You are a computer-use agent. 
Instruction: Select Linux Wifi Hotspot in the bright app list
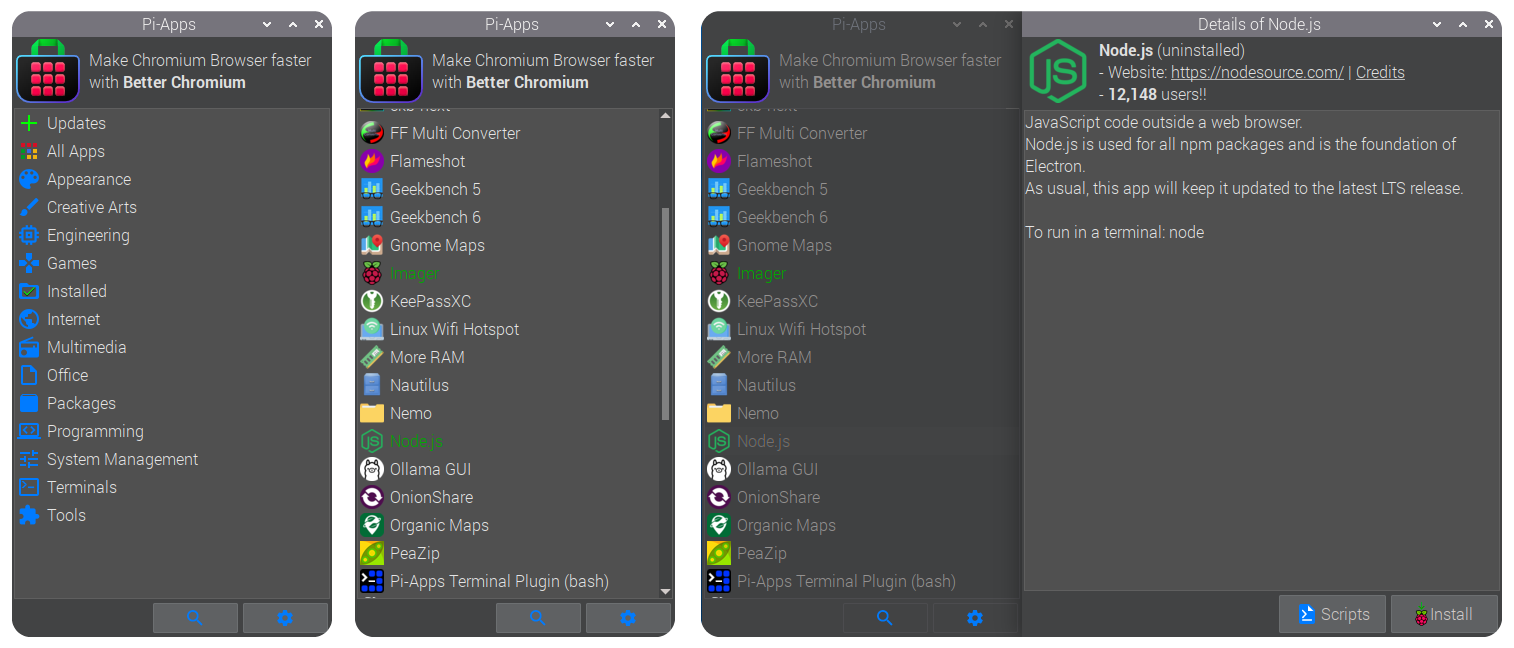[508, 329]
